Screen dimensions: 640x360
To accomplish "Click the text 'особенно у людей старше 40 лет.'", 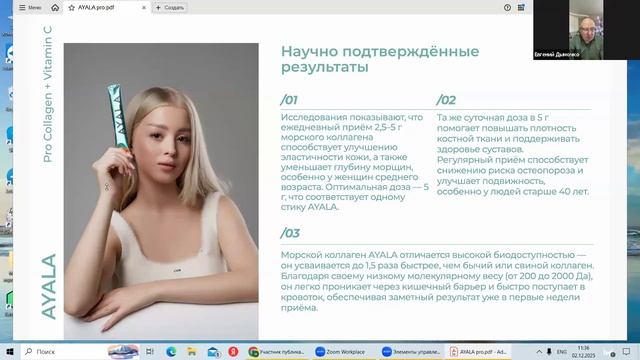I will [x=513, y=191].
